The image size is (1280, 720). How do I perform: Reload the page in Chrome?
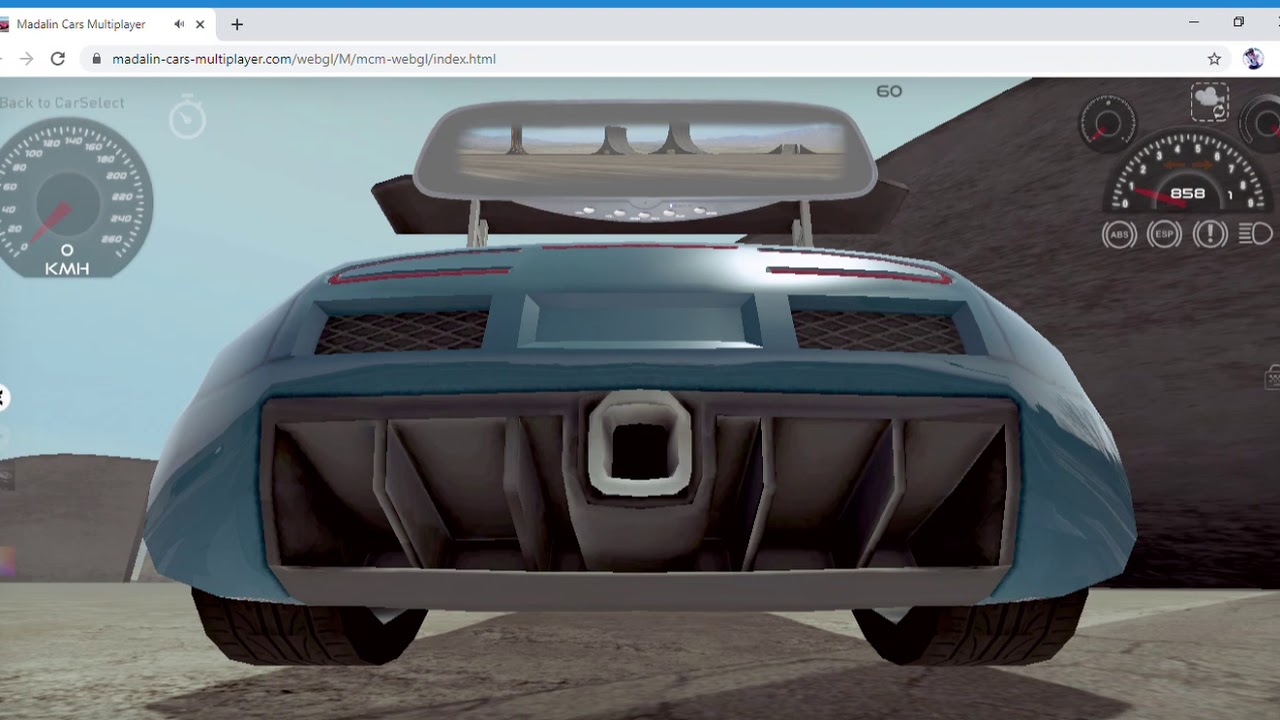58,59
